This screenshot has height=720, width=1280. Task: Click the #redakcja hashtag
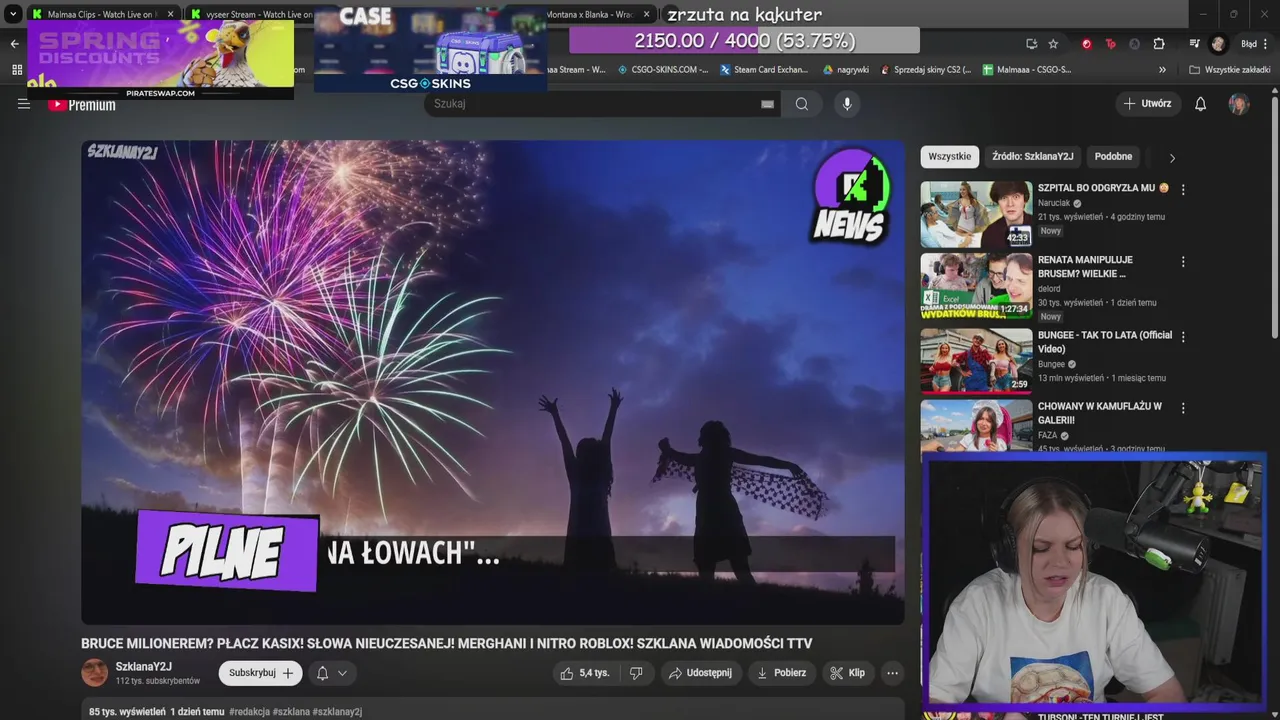coord(249,712)
